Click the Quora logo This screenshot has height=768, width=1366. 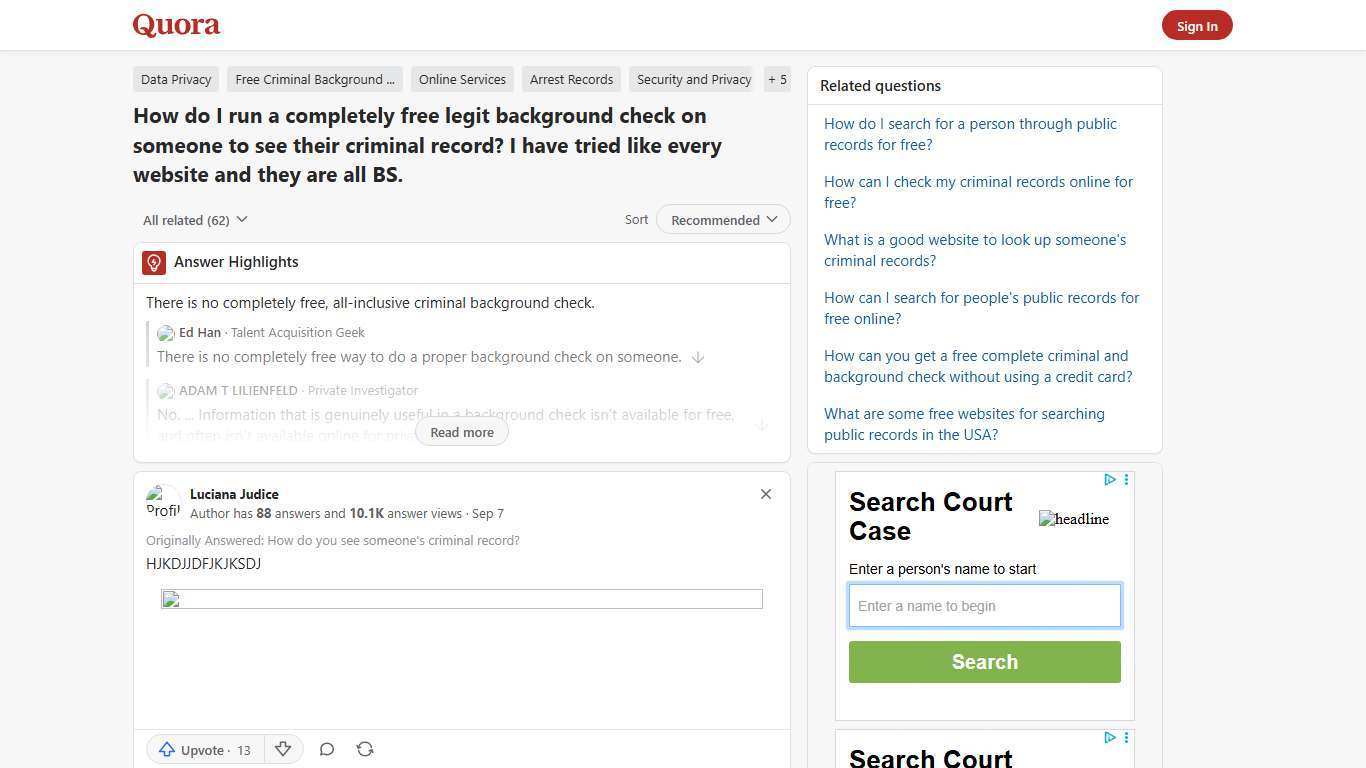click(x=175, y=25)
